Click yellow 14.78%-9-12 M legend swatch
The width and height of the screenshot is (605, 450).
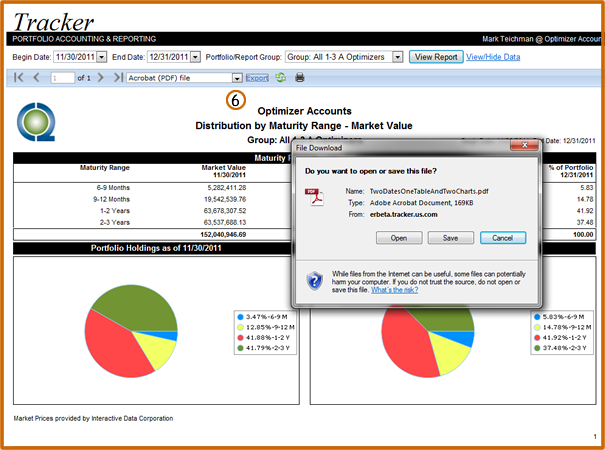click(537, 327)
